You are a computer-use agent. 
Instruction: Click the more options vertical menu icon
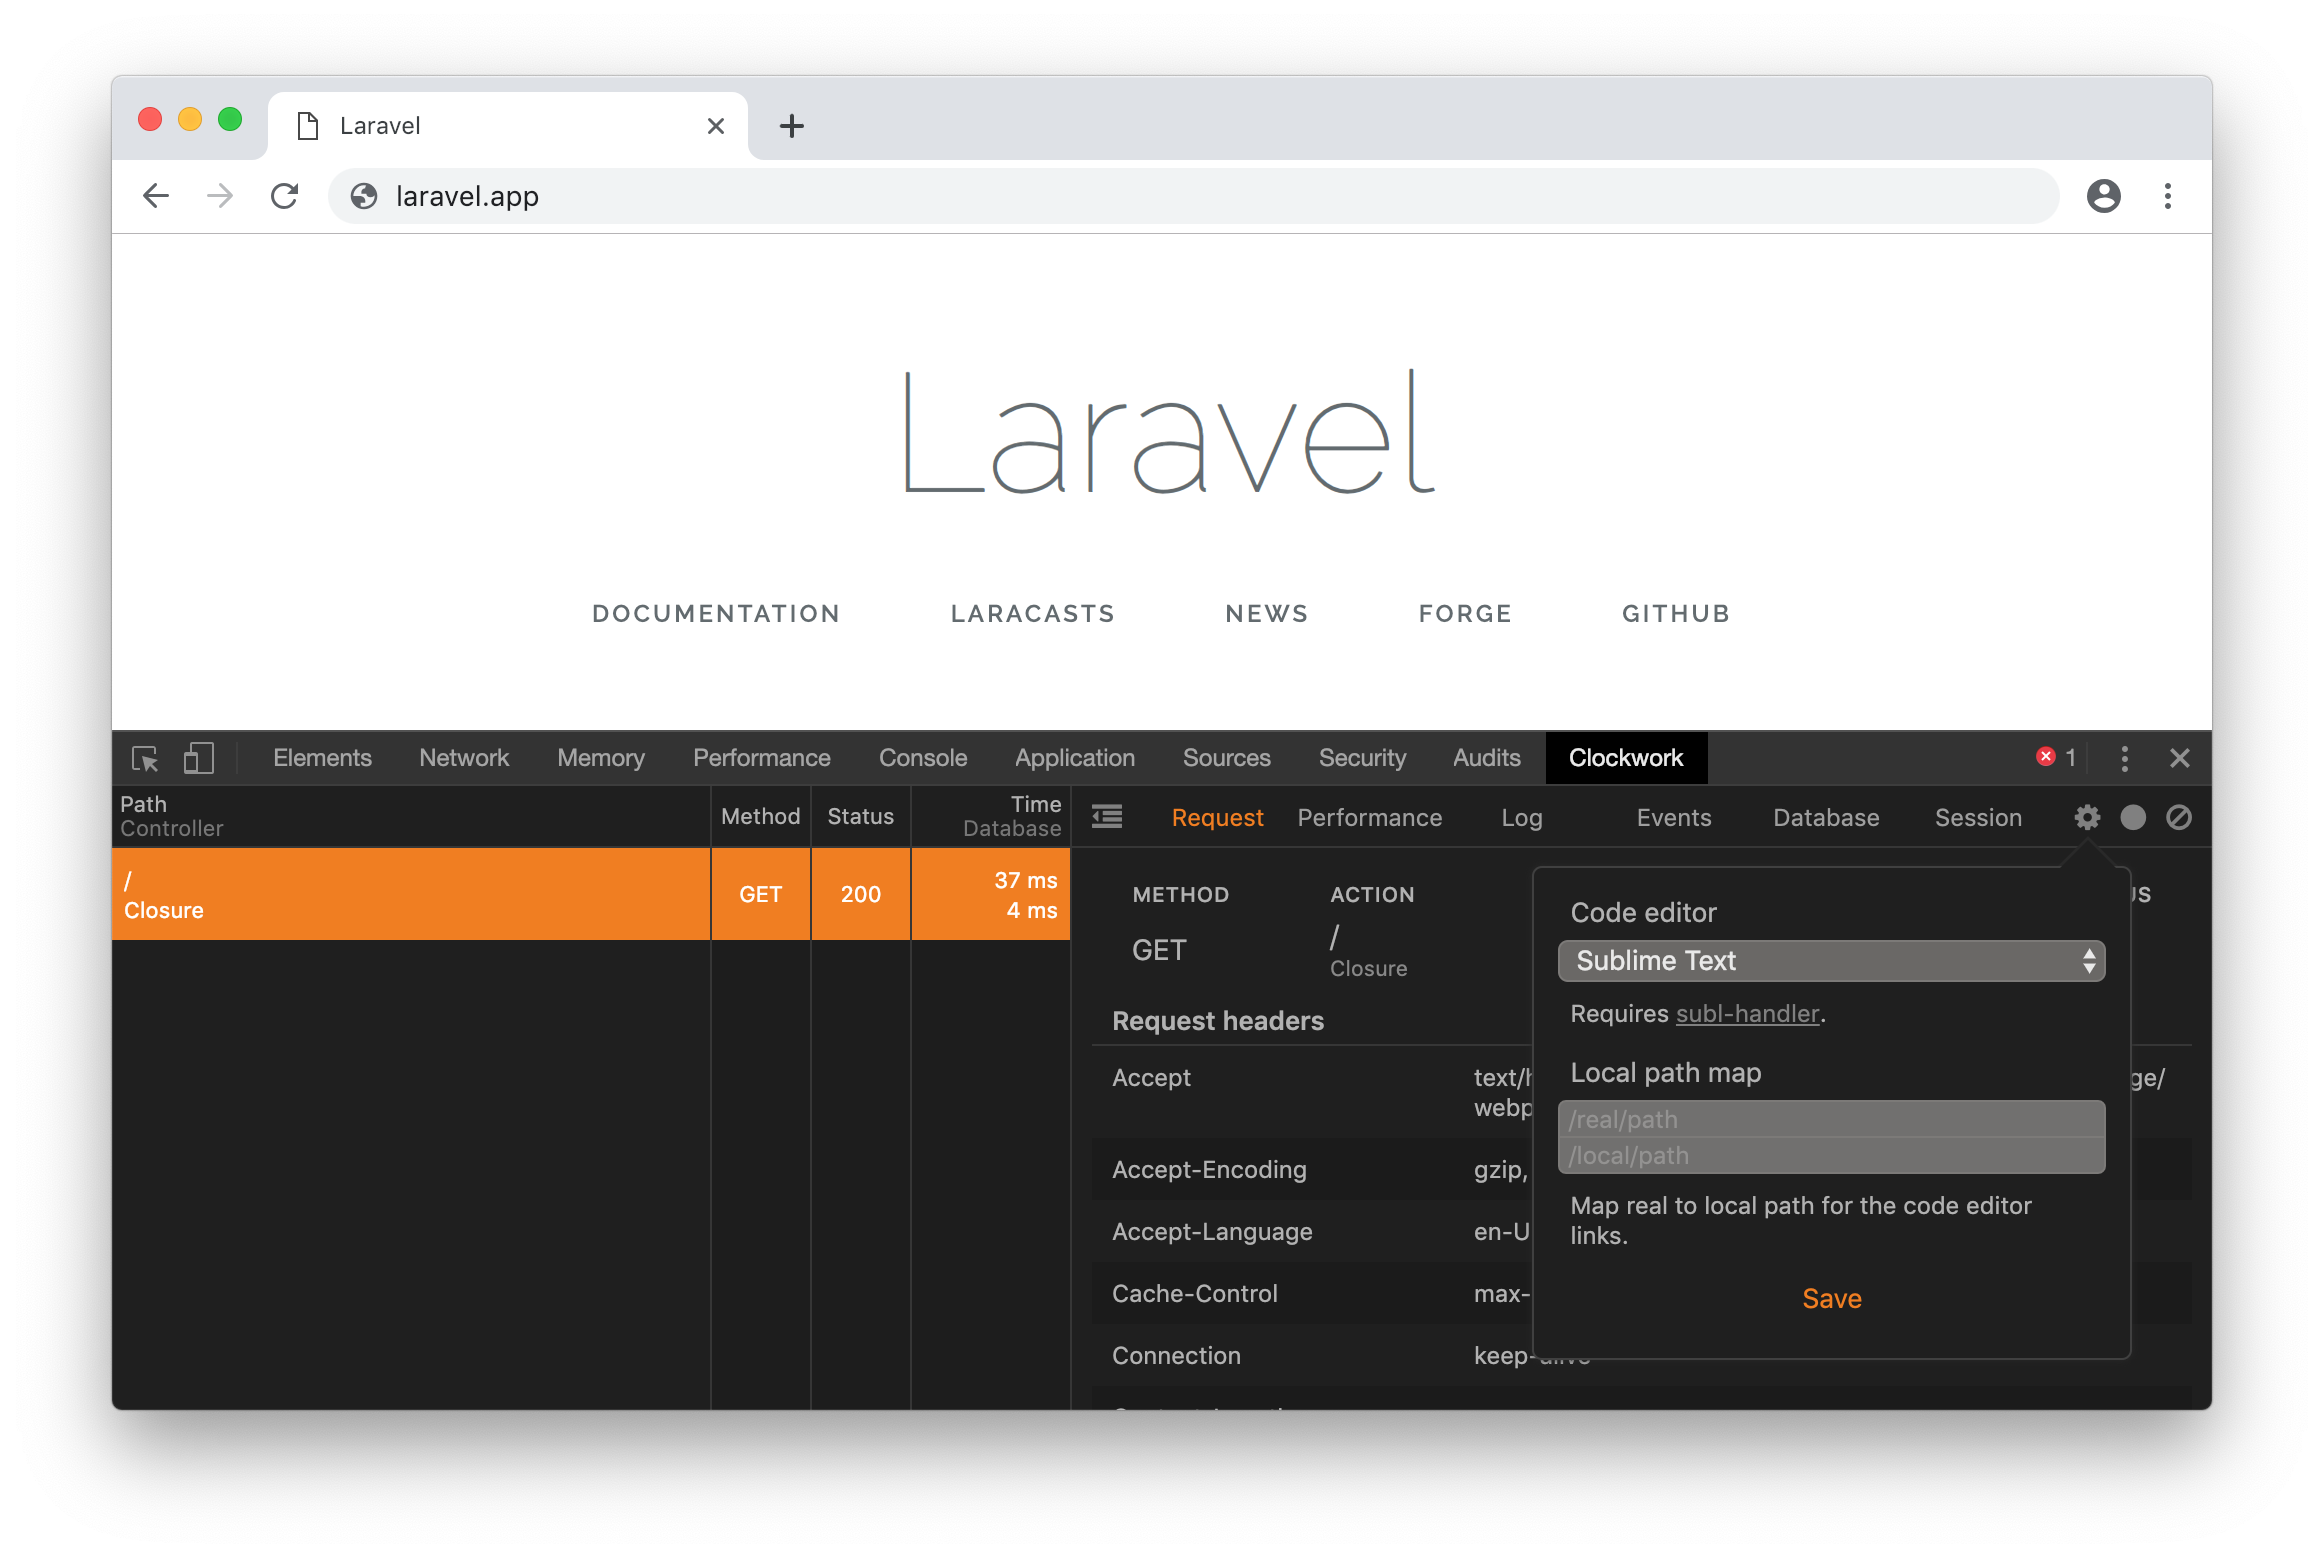tap(2126, 756)
